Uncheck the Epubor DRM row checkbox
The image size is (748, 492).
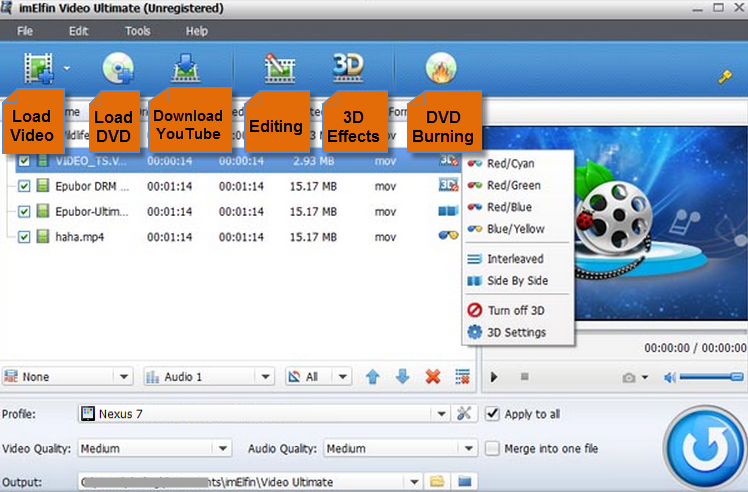pyautogui.click(x=24, y=186)
